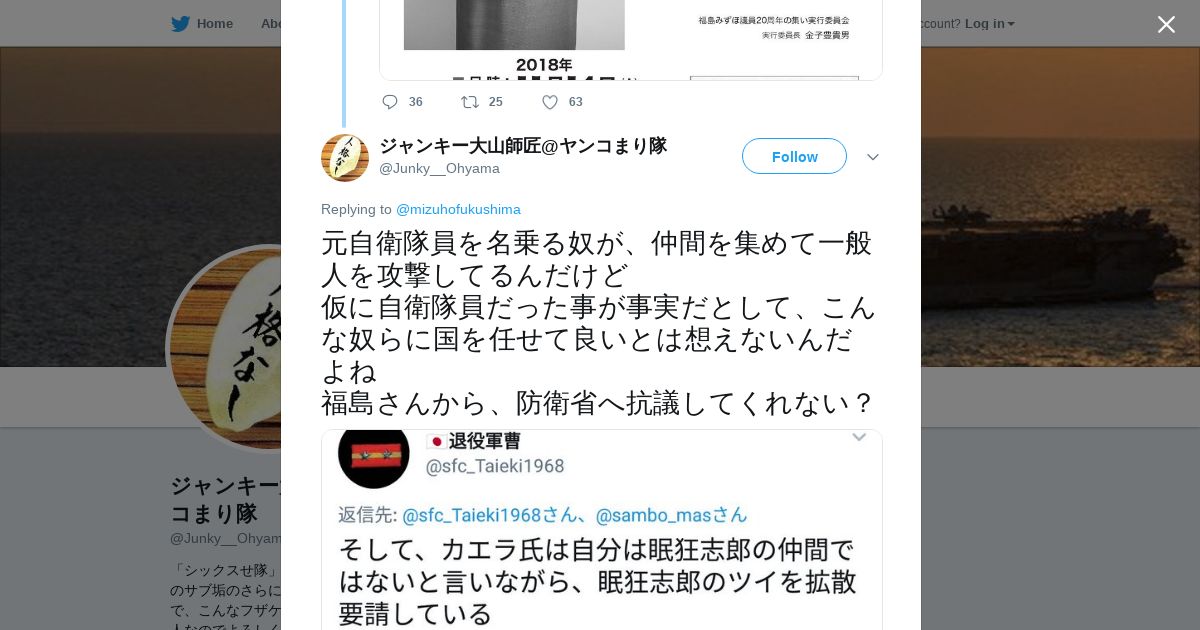Open the large profile picture behind overlay
Image resolution: width=1200 pixels, height=630 pixels.
coord(224,348)
